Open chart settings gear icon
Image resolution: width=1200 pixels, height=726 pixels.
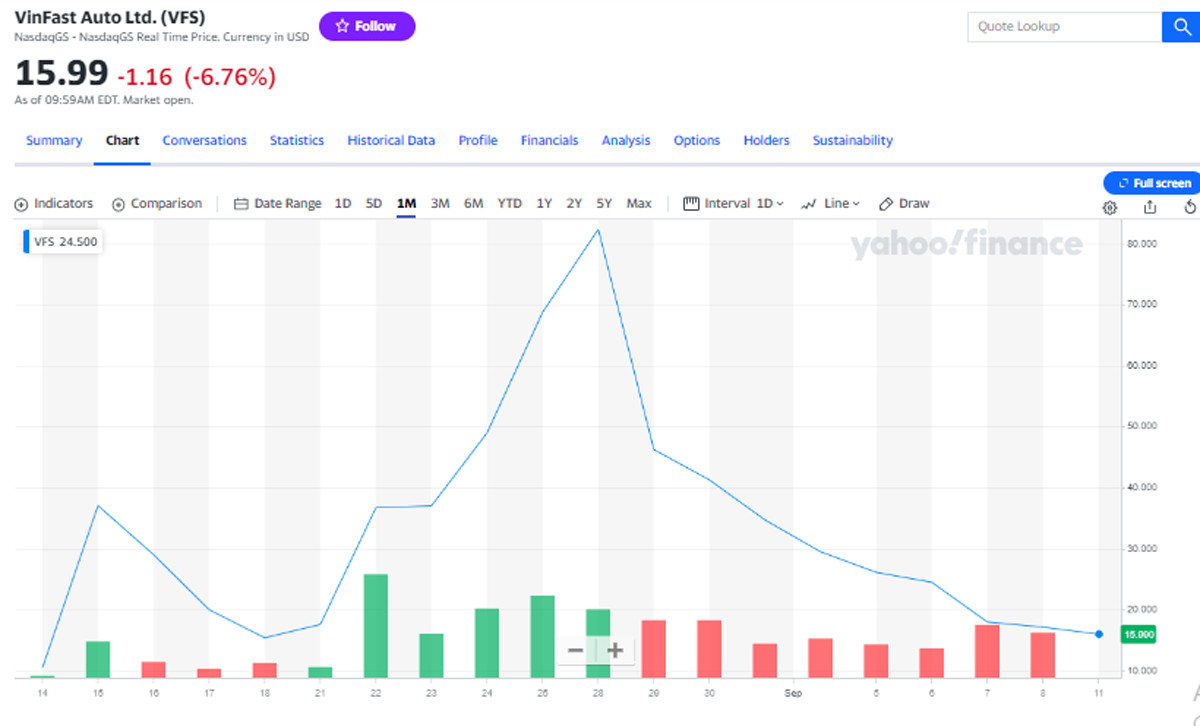point(1110,207)
